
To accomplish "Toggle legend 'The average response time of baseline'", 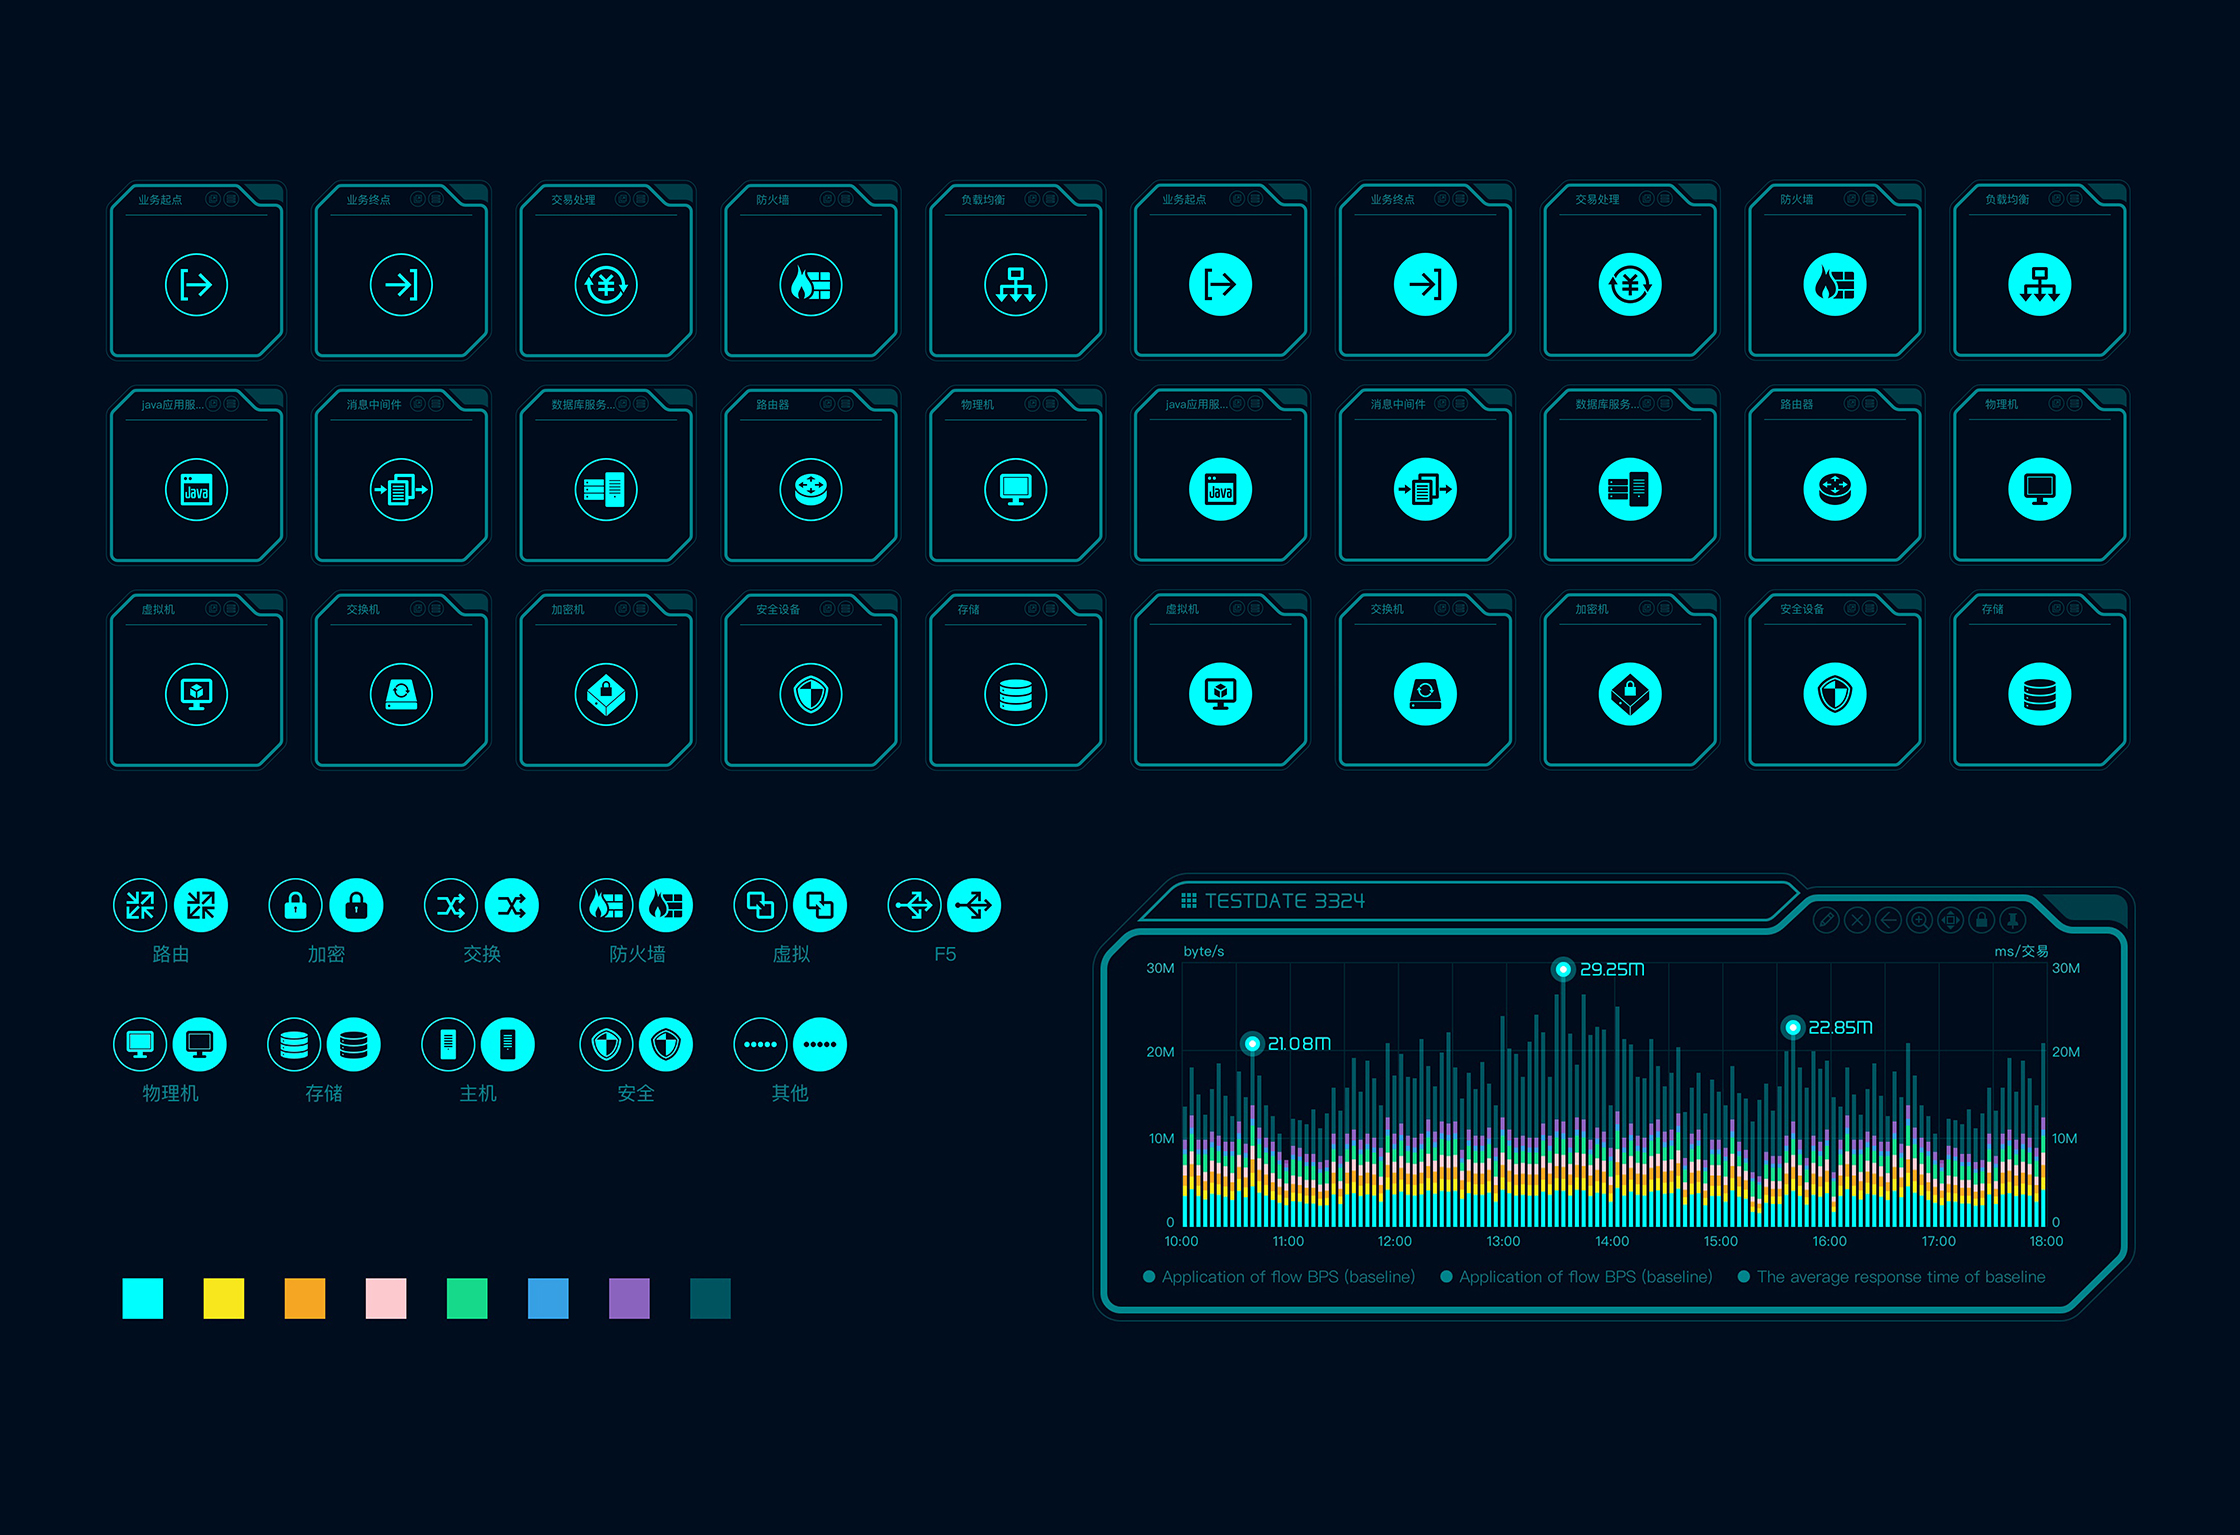I will (1892, 1277).
